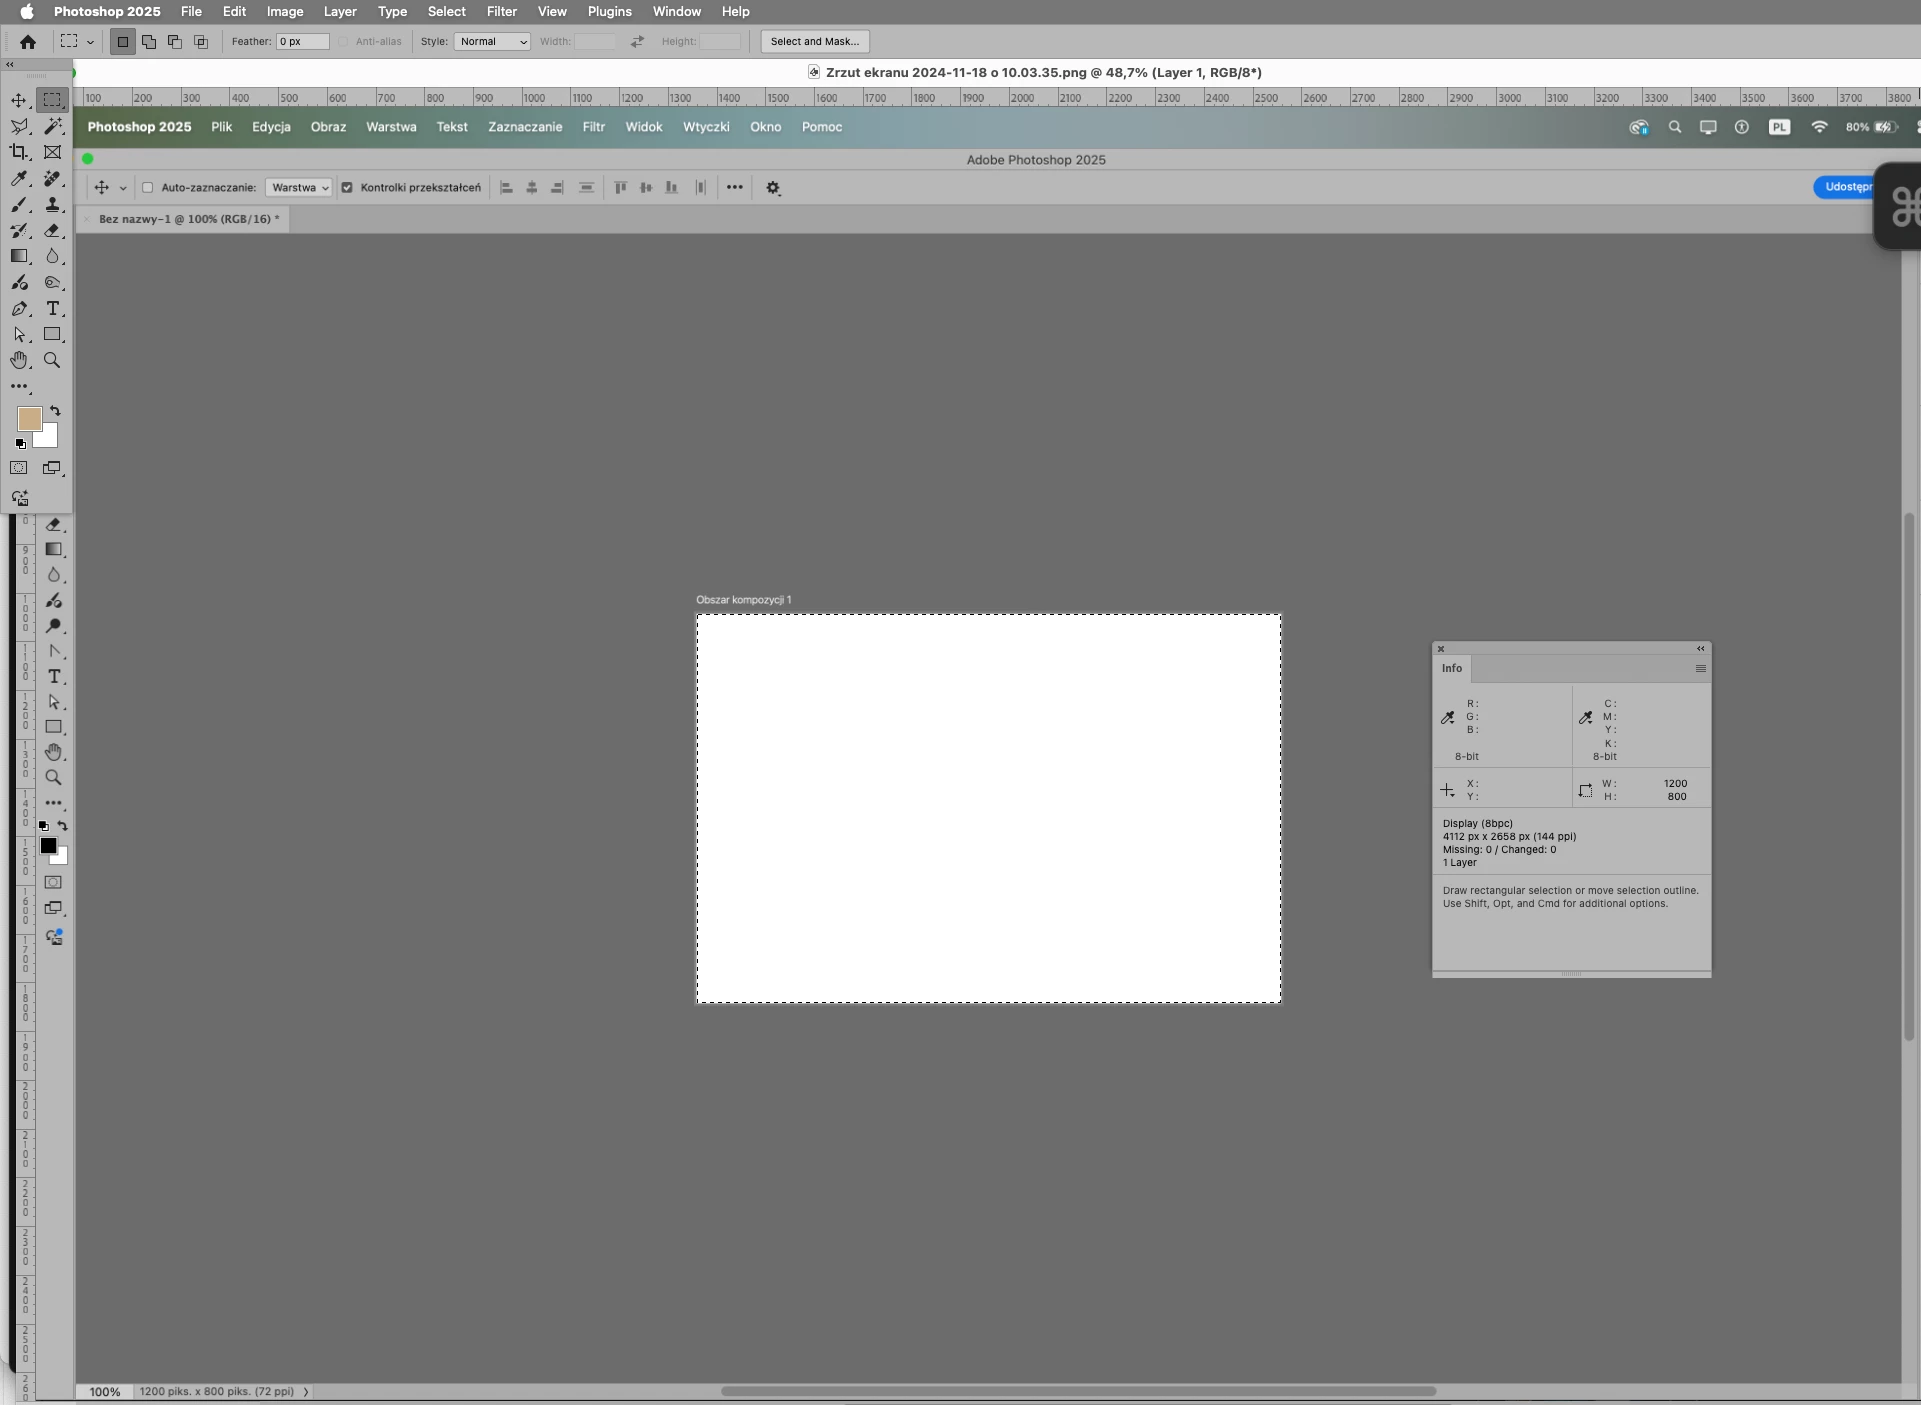The width and height of the screenshot is (1921, 1405).
Task: Open the Style dropdown set to Normal
Action: 492,41
